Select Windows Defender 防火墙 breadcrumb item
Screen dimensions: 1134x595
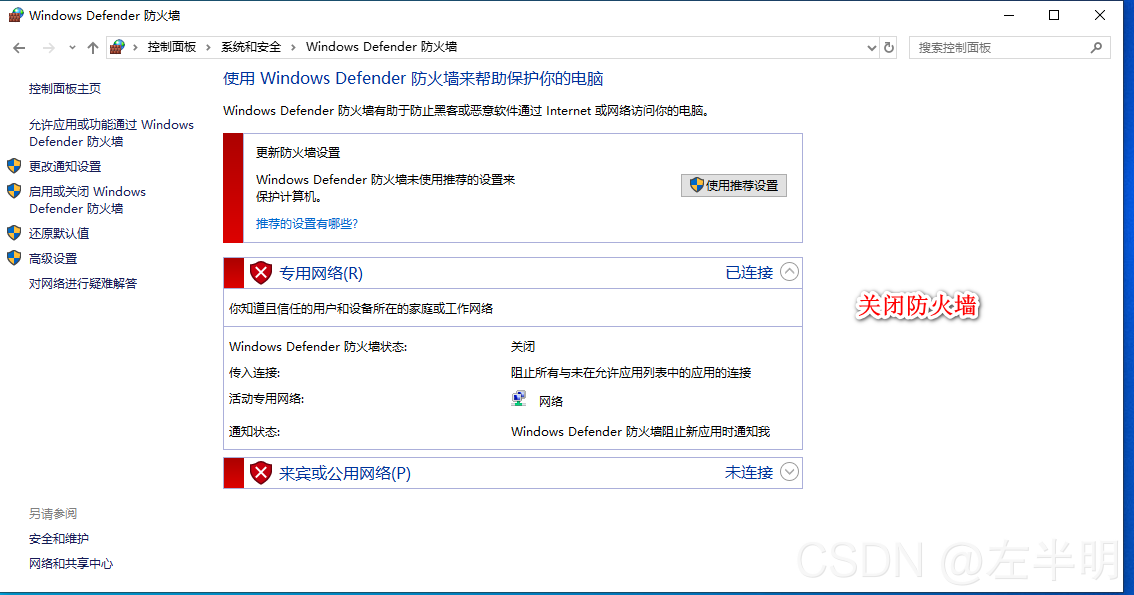tap(381, 47)
